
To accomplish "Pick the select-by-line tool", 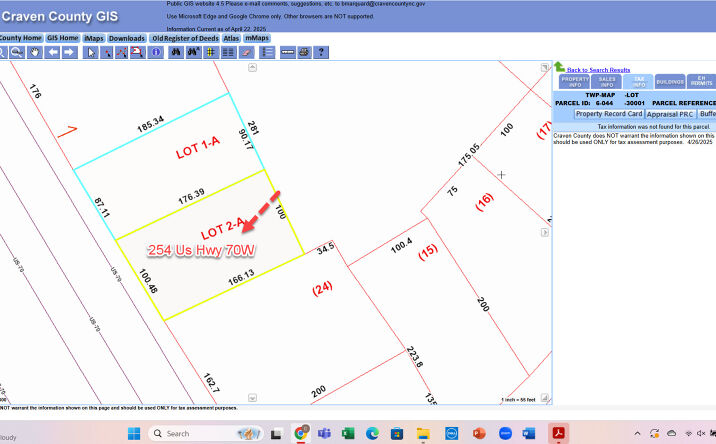I will (x=121, y=52).
